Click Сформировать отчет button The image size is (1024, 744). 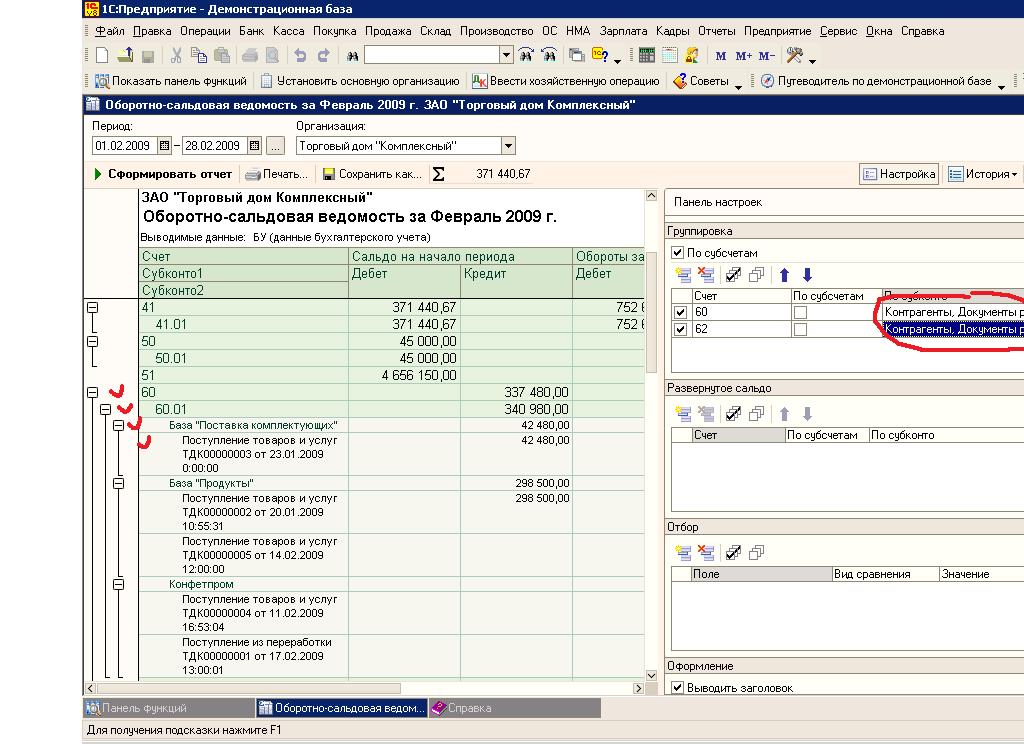pyautogui.click(x=163, y=174)
